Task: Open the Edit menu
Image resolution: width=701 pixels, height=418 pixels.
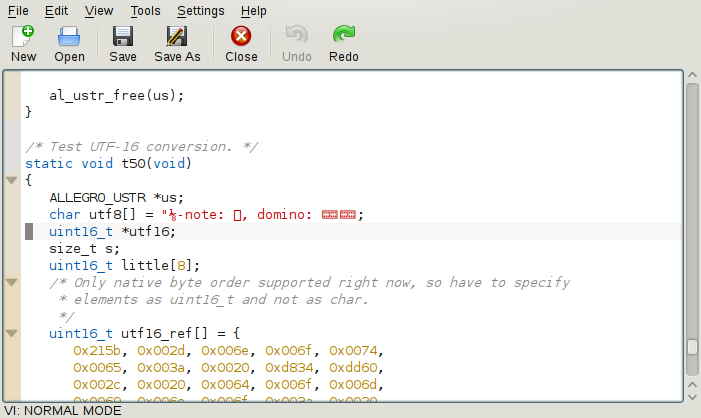Action: point(56,10)
